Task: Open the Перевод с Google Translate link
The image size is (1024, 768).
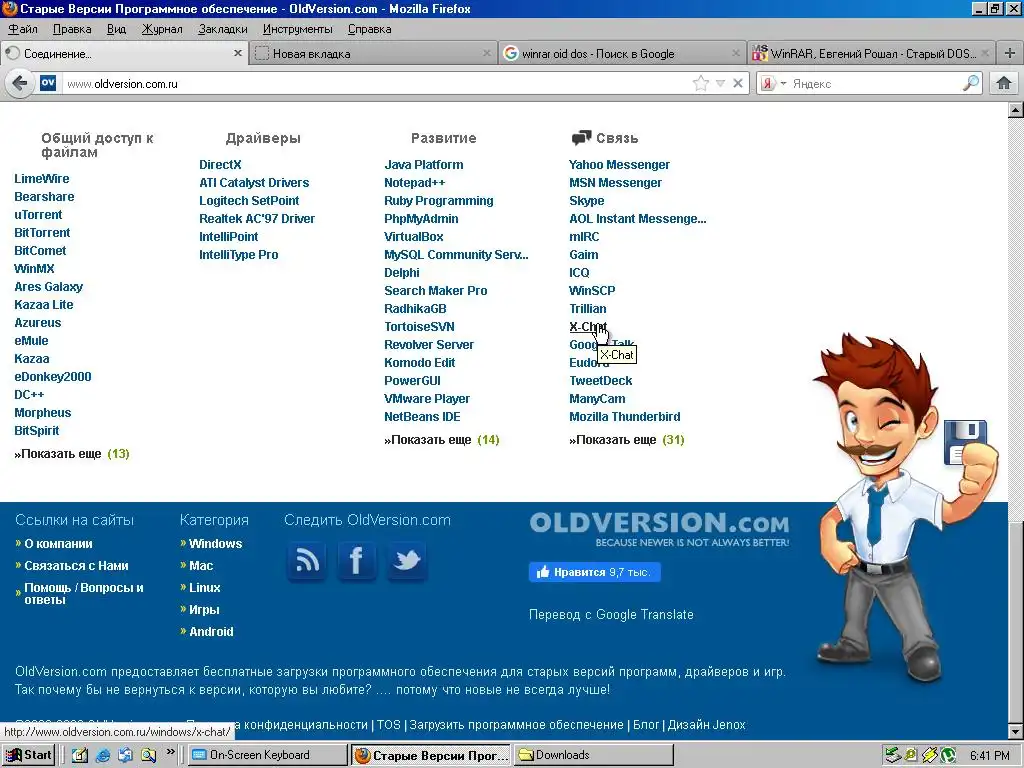Action: (611, 615)
